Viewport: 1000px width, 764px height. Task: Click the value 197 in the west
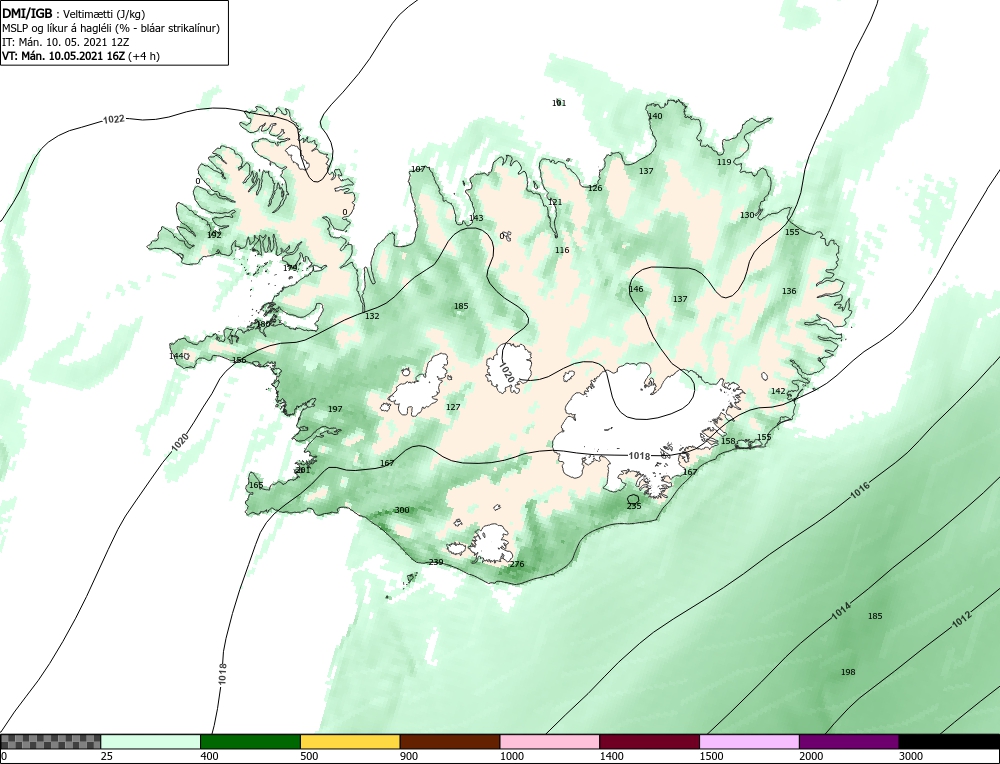pyautogui.click(x=335, y=409)
